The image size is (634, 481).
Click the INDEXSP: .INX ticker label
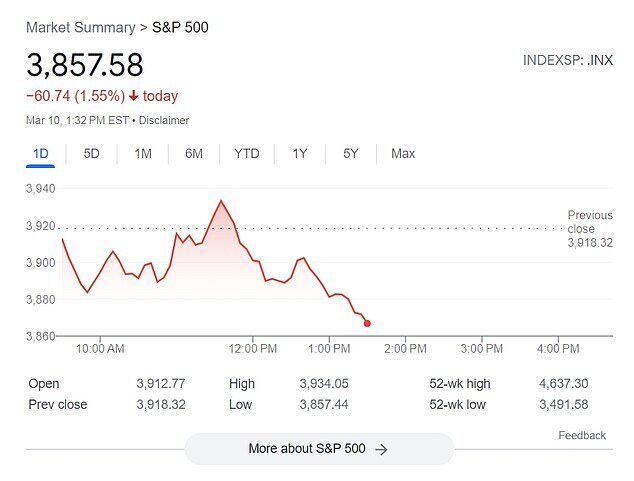[568, 60]
